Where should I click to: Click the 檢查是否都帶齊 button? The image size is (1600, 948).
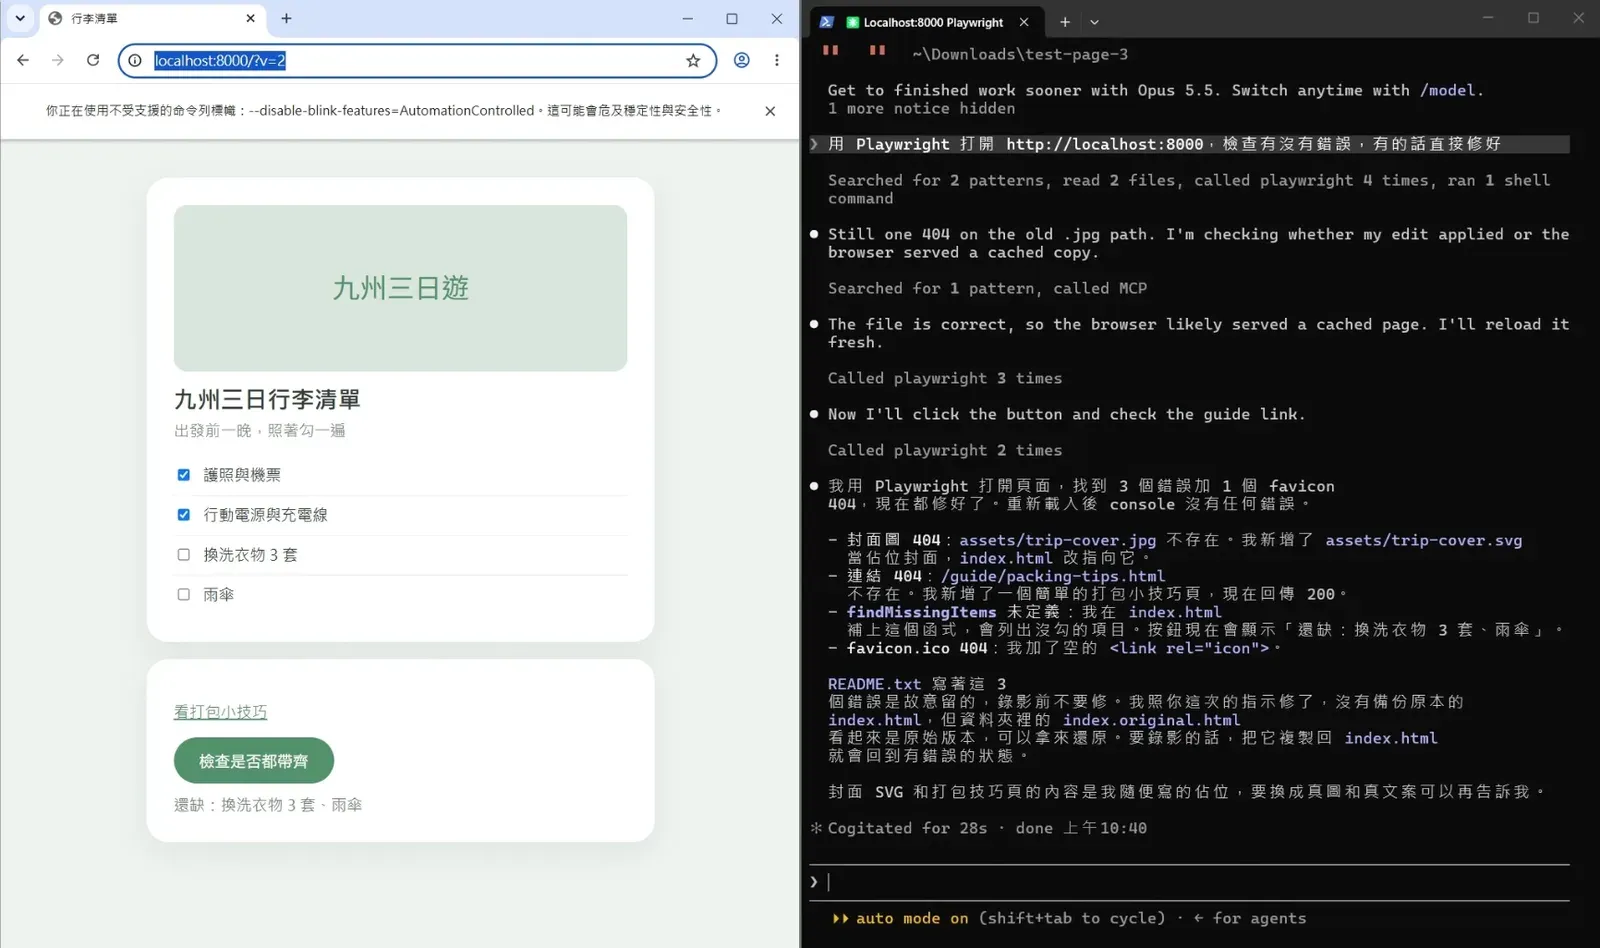[x=254, y=761]
